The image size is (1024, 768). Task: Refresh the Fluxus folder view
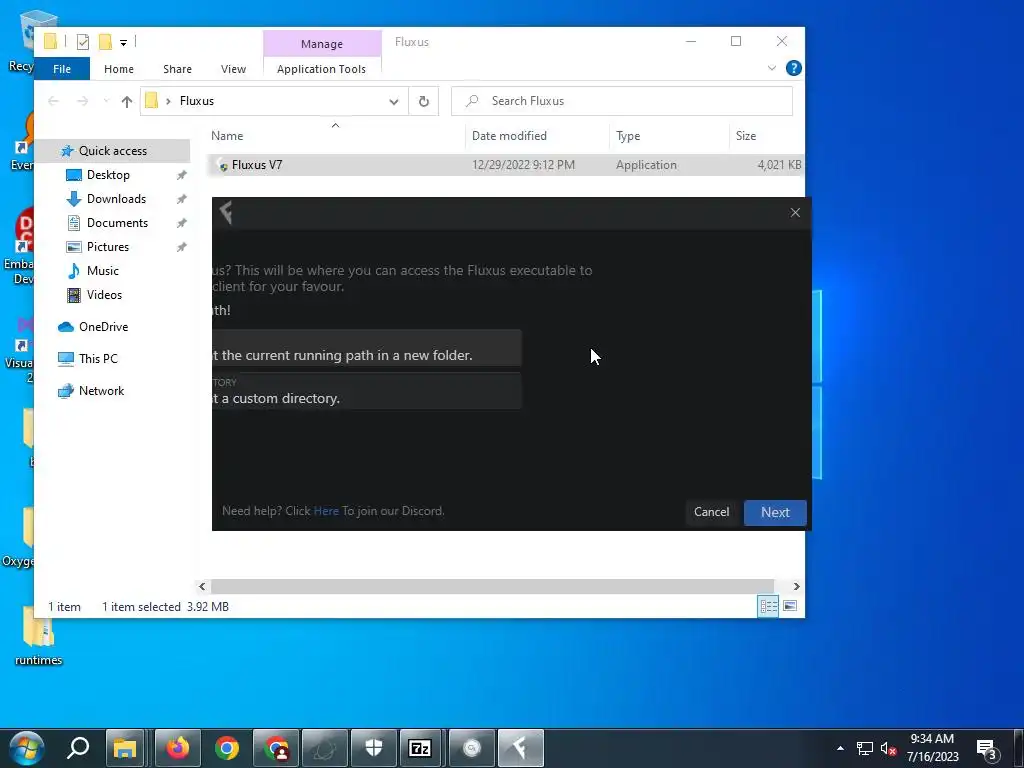(424, 101)
